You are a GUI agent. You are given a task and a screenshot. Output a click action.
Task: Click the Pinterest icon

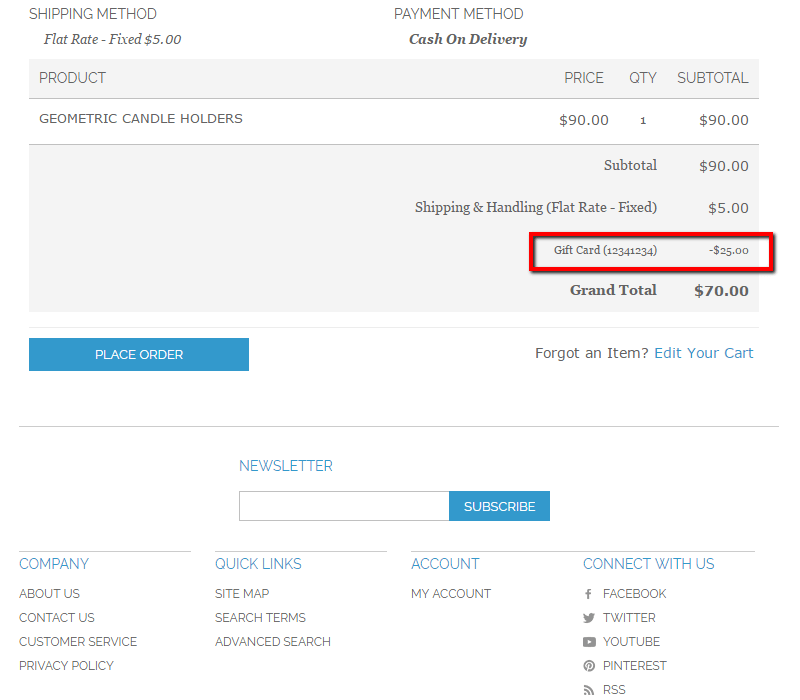589,666
